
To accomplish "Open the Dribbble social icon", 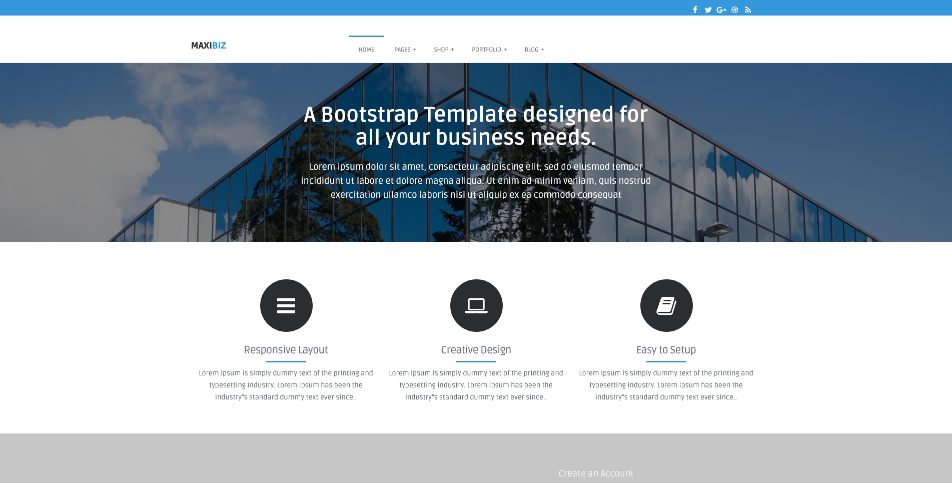I will click(735, 10).
